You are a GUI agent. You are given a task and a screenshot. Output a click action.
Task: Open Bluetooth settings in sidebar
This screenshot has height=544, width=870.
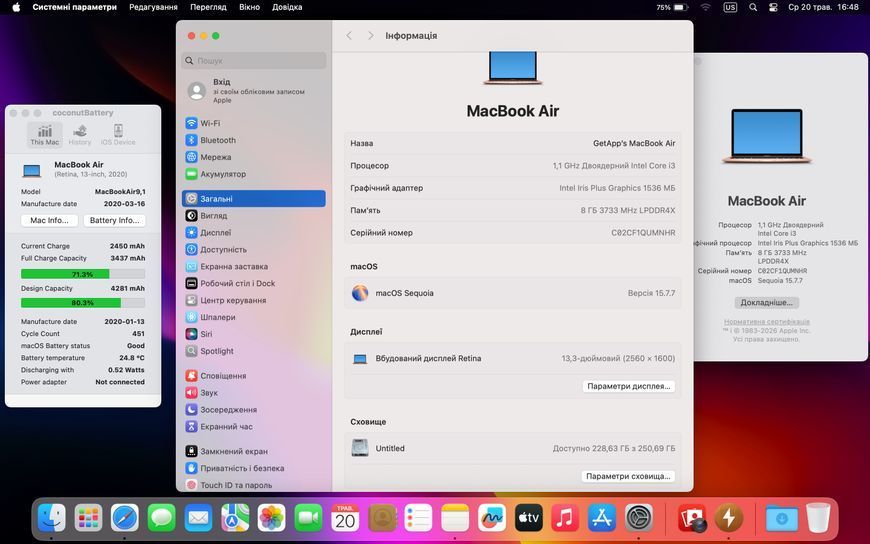pos(254,140)
